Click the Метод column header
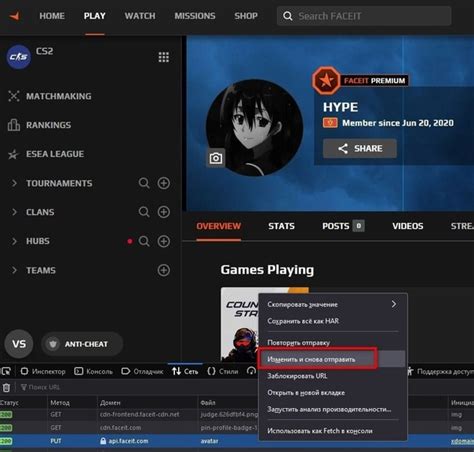 [60, 403]
